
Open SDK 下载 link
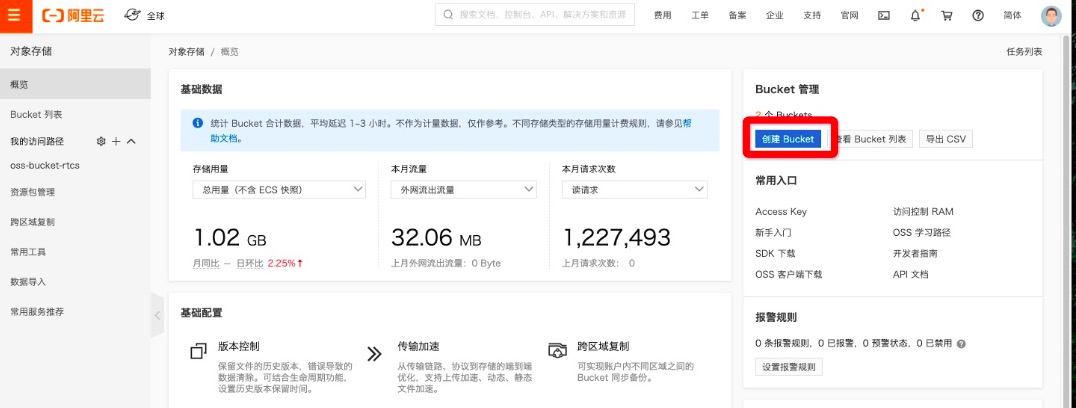775,254
